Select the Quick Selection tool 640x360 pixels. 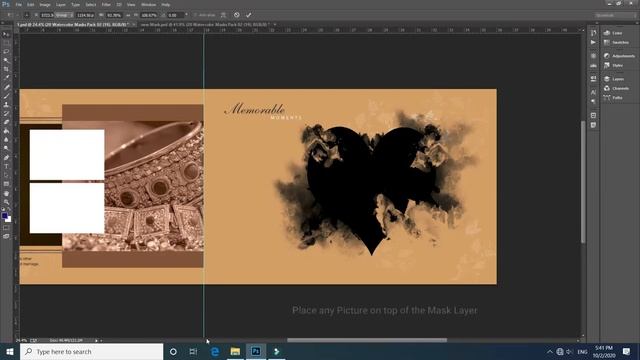[x=6, y=60]
